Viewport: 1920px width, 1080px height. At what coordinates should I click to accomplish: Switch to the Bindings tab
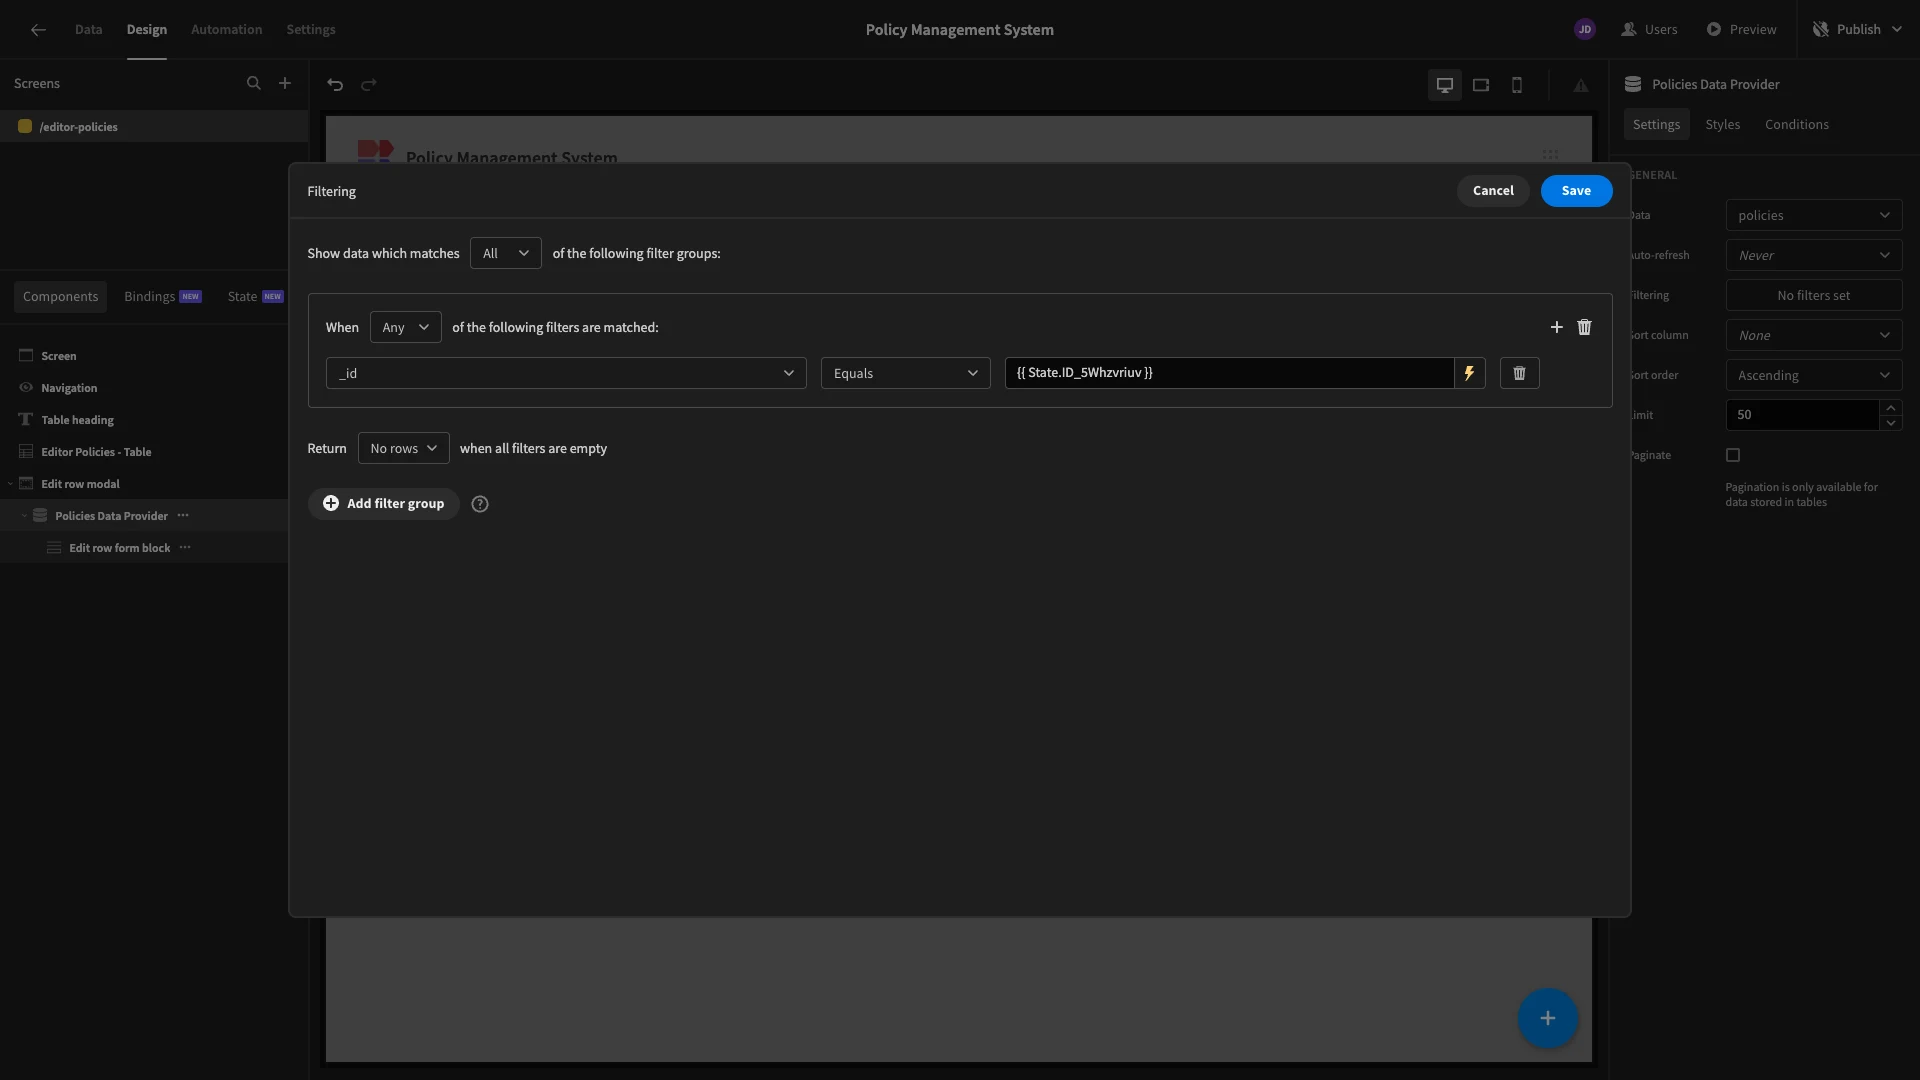pyautogui.click(x=150, y=297)
